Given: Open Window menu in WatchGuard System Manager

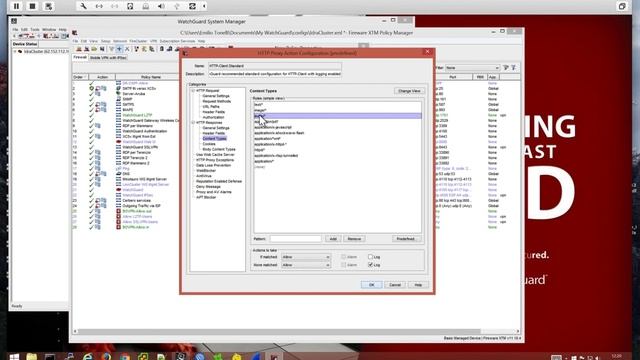Looking at the screenshot, I should pos(49,30).
